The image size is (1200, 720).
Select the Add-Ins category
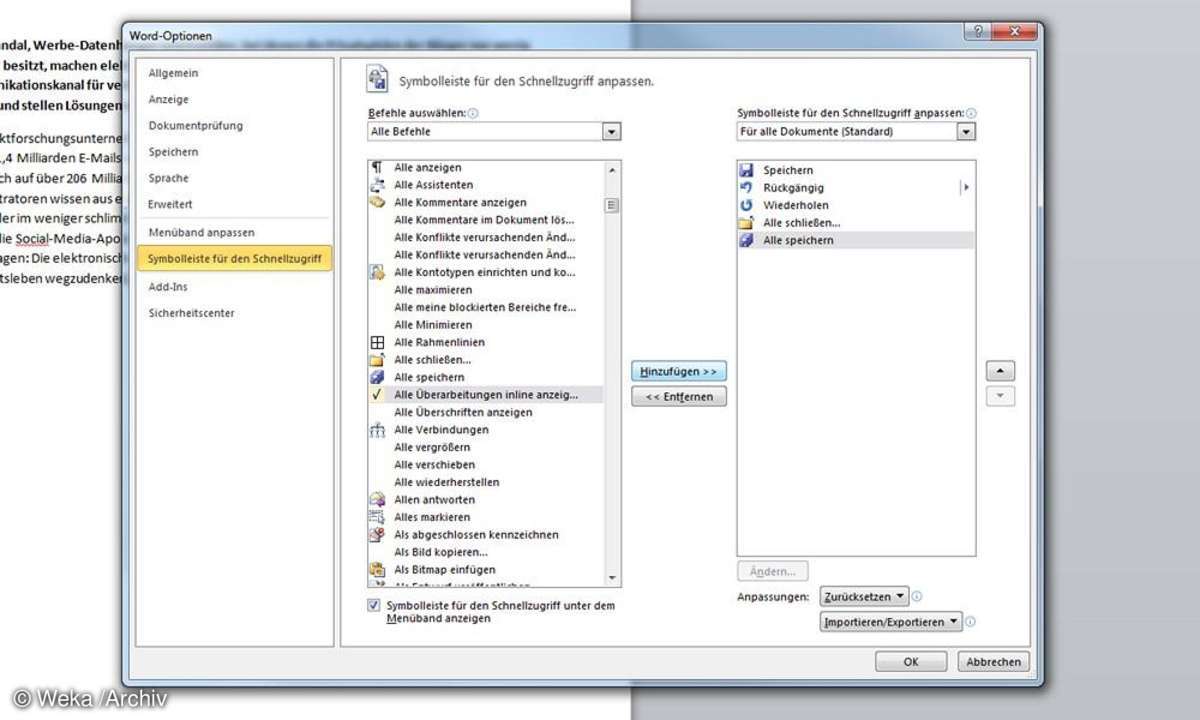(x=168, y=286)
